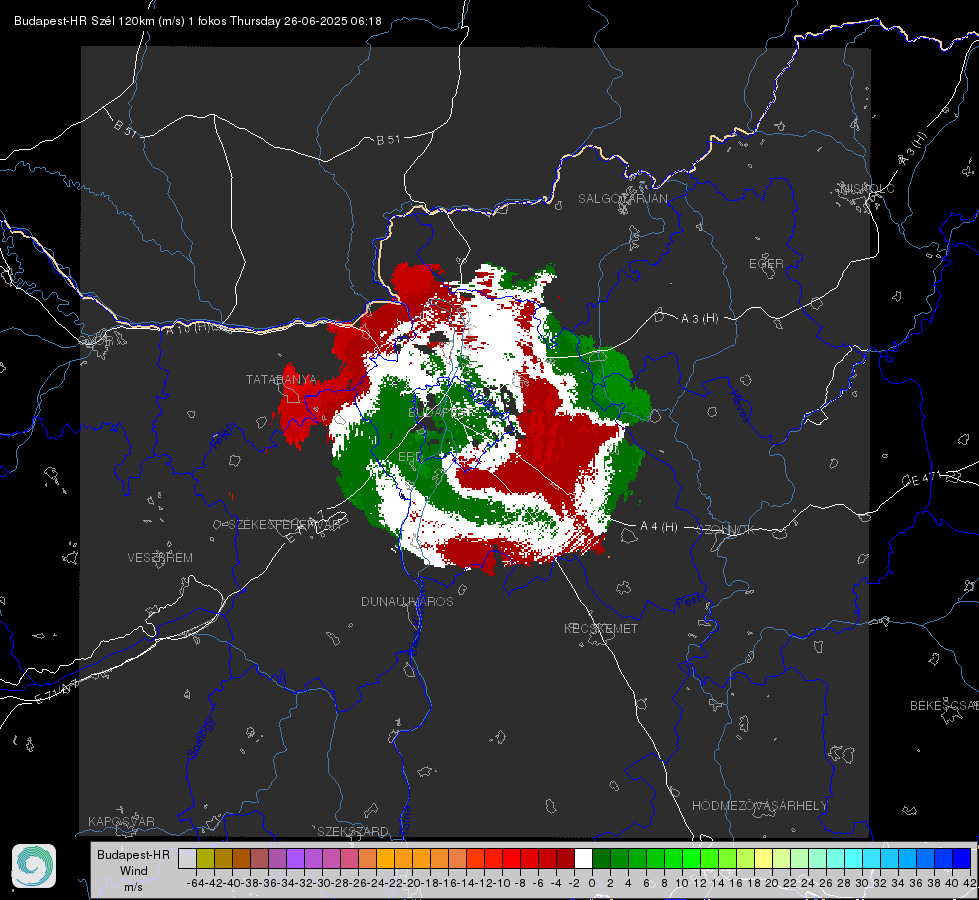Click the olive legend swatch above -64
This screenshot has height=900, width=979.
(205, 858)
